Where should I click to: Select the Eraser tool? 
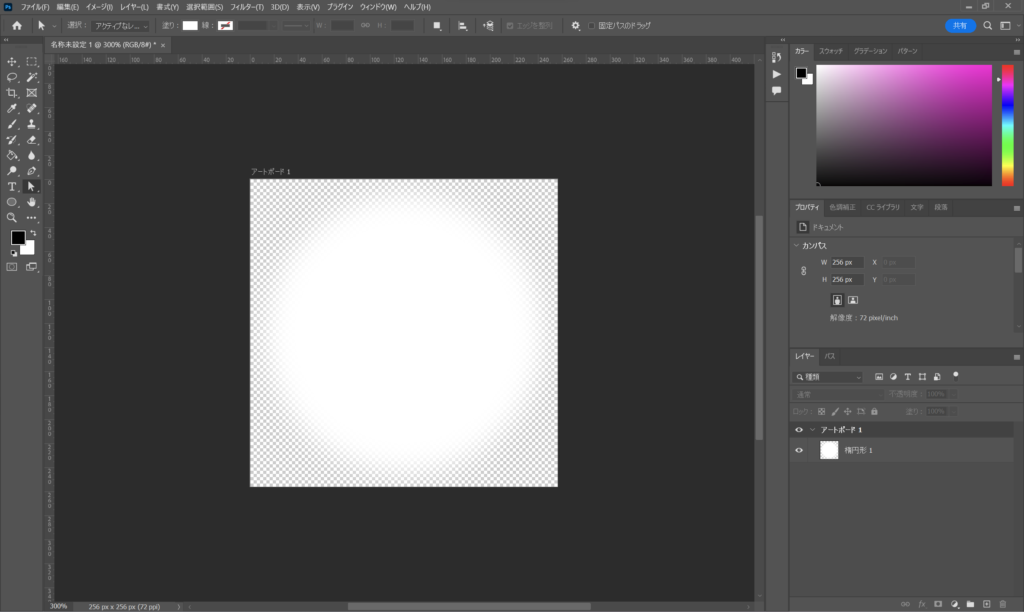(32, 140)
